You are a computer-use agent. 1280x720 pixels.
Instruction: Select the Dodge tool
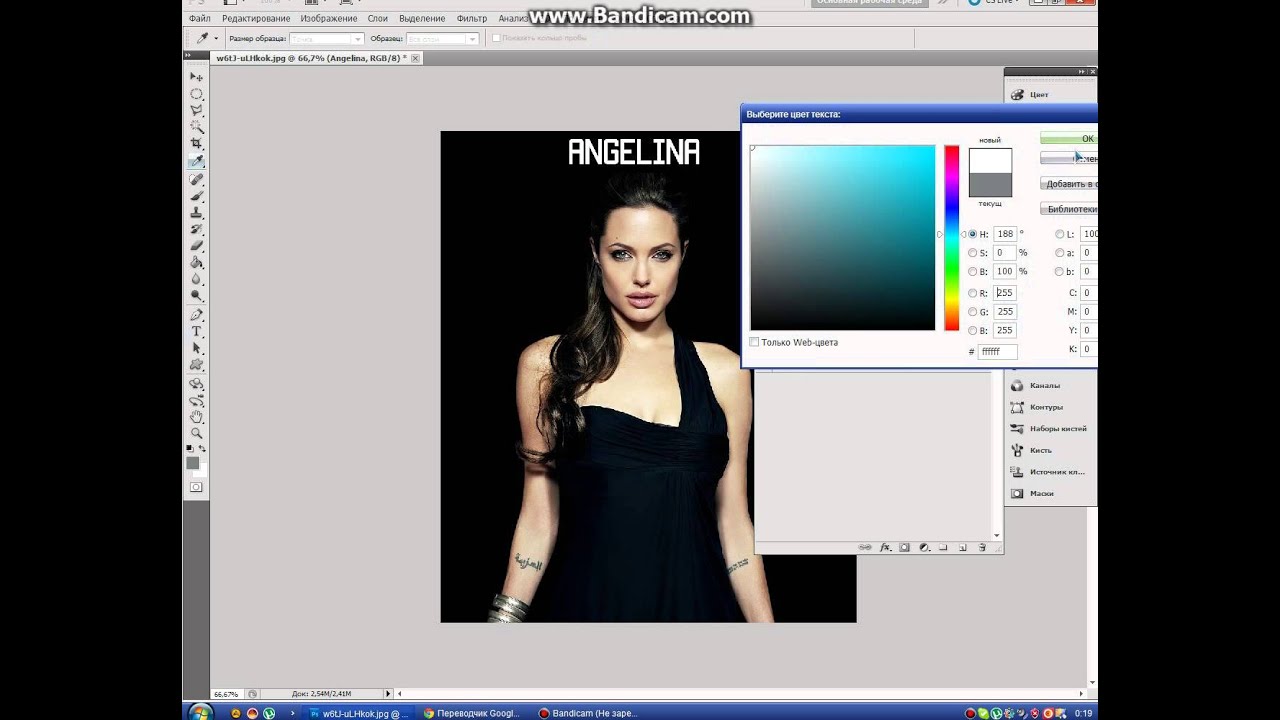click(196, 297)
